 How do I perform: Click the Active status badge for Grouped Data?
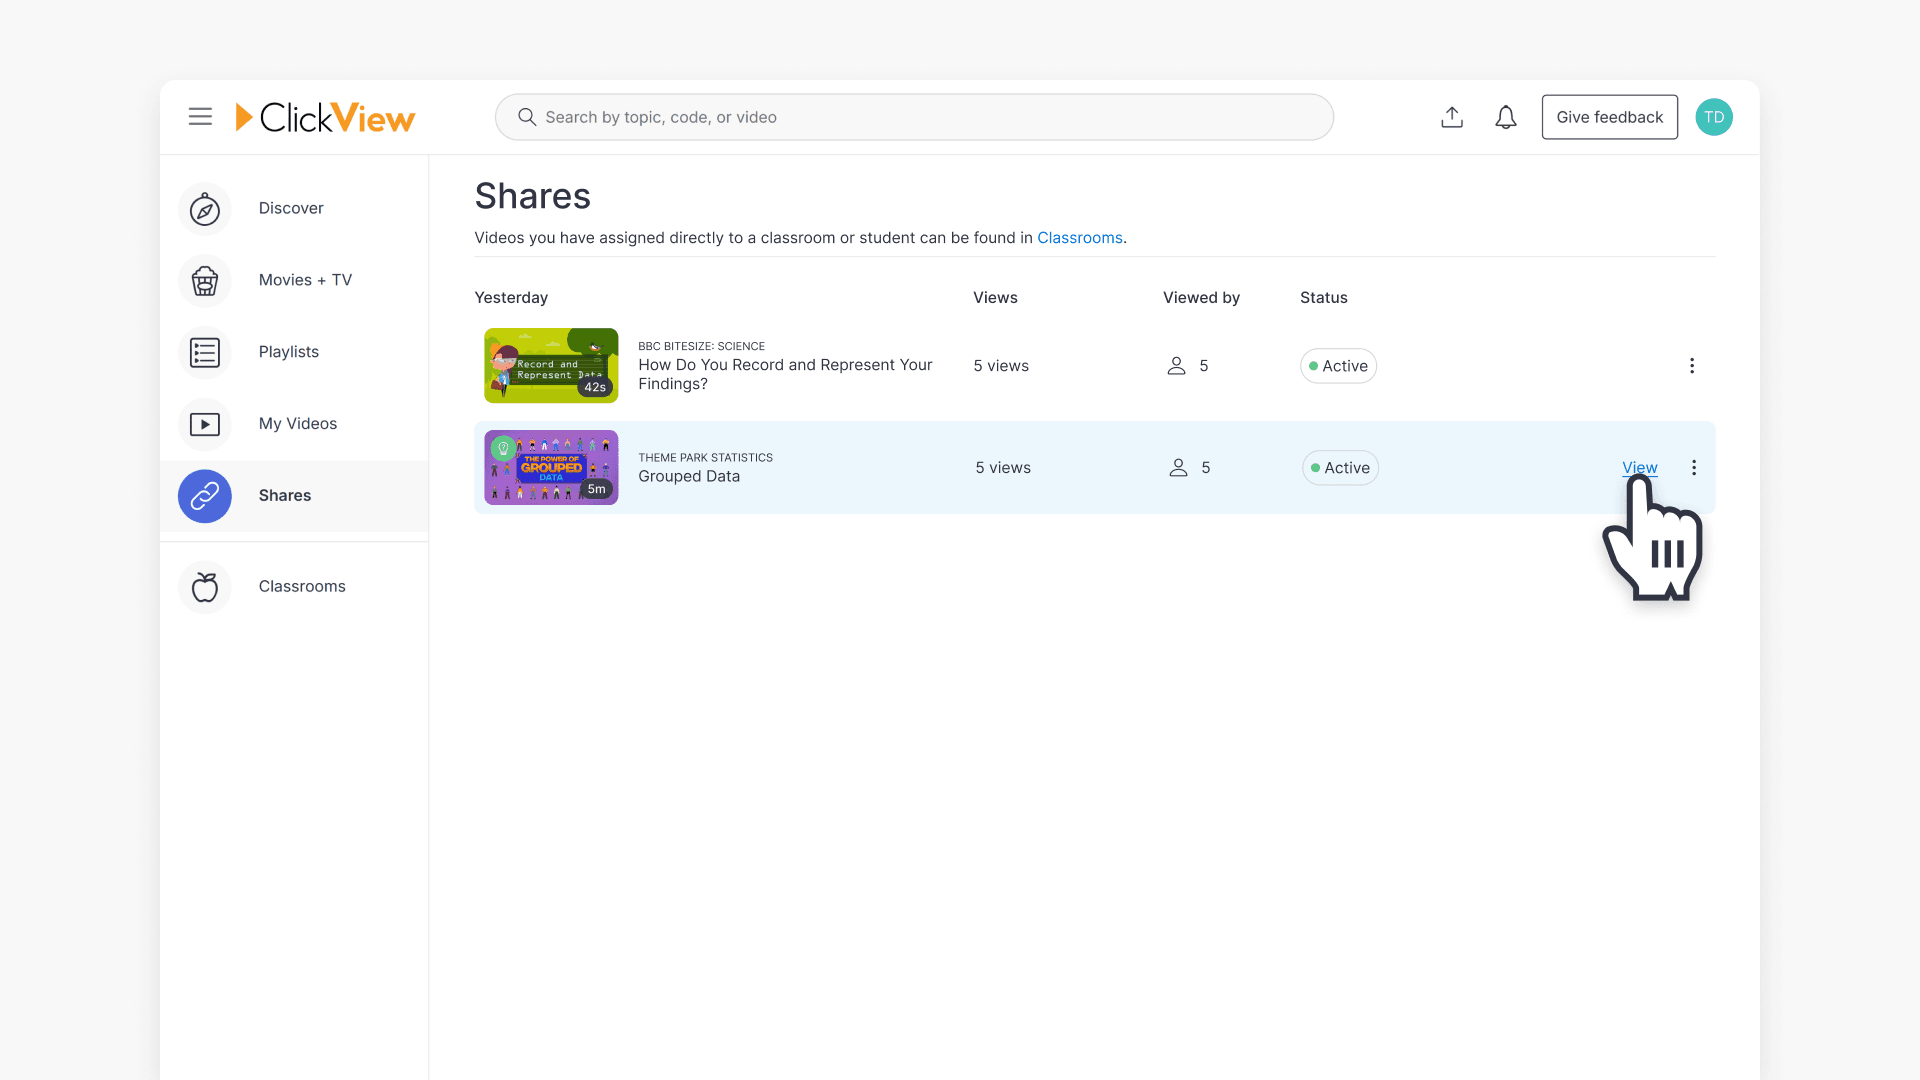coord(1340,467)
